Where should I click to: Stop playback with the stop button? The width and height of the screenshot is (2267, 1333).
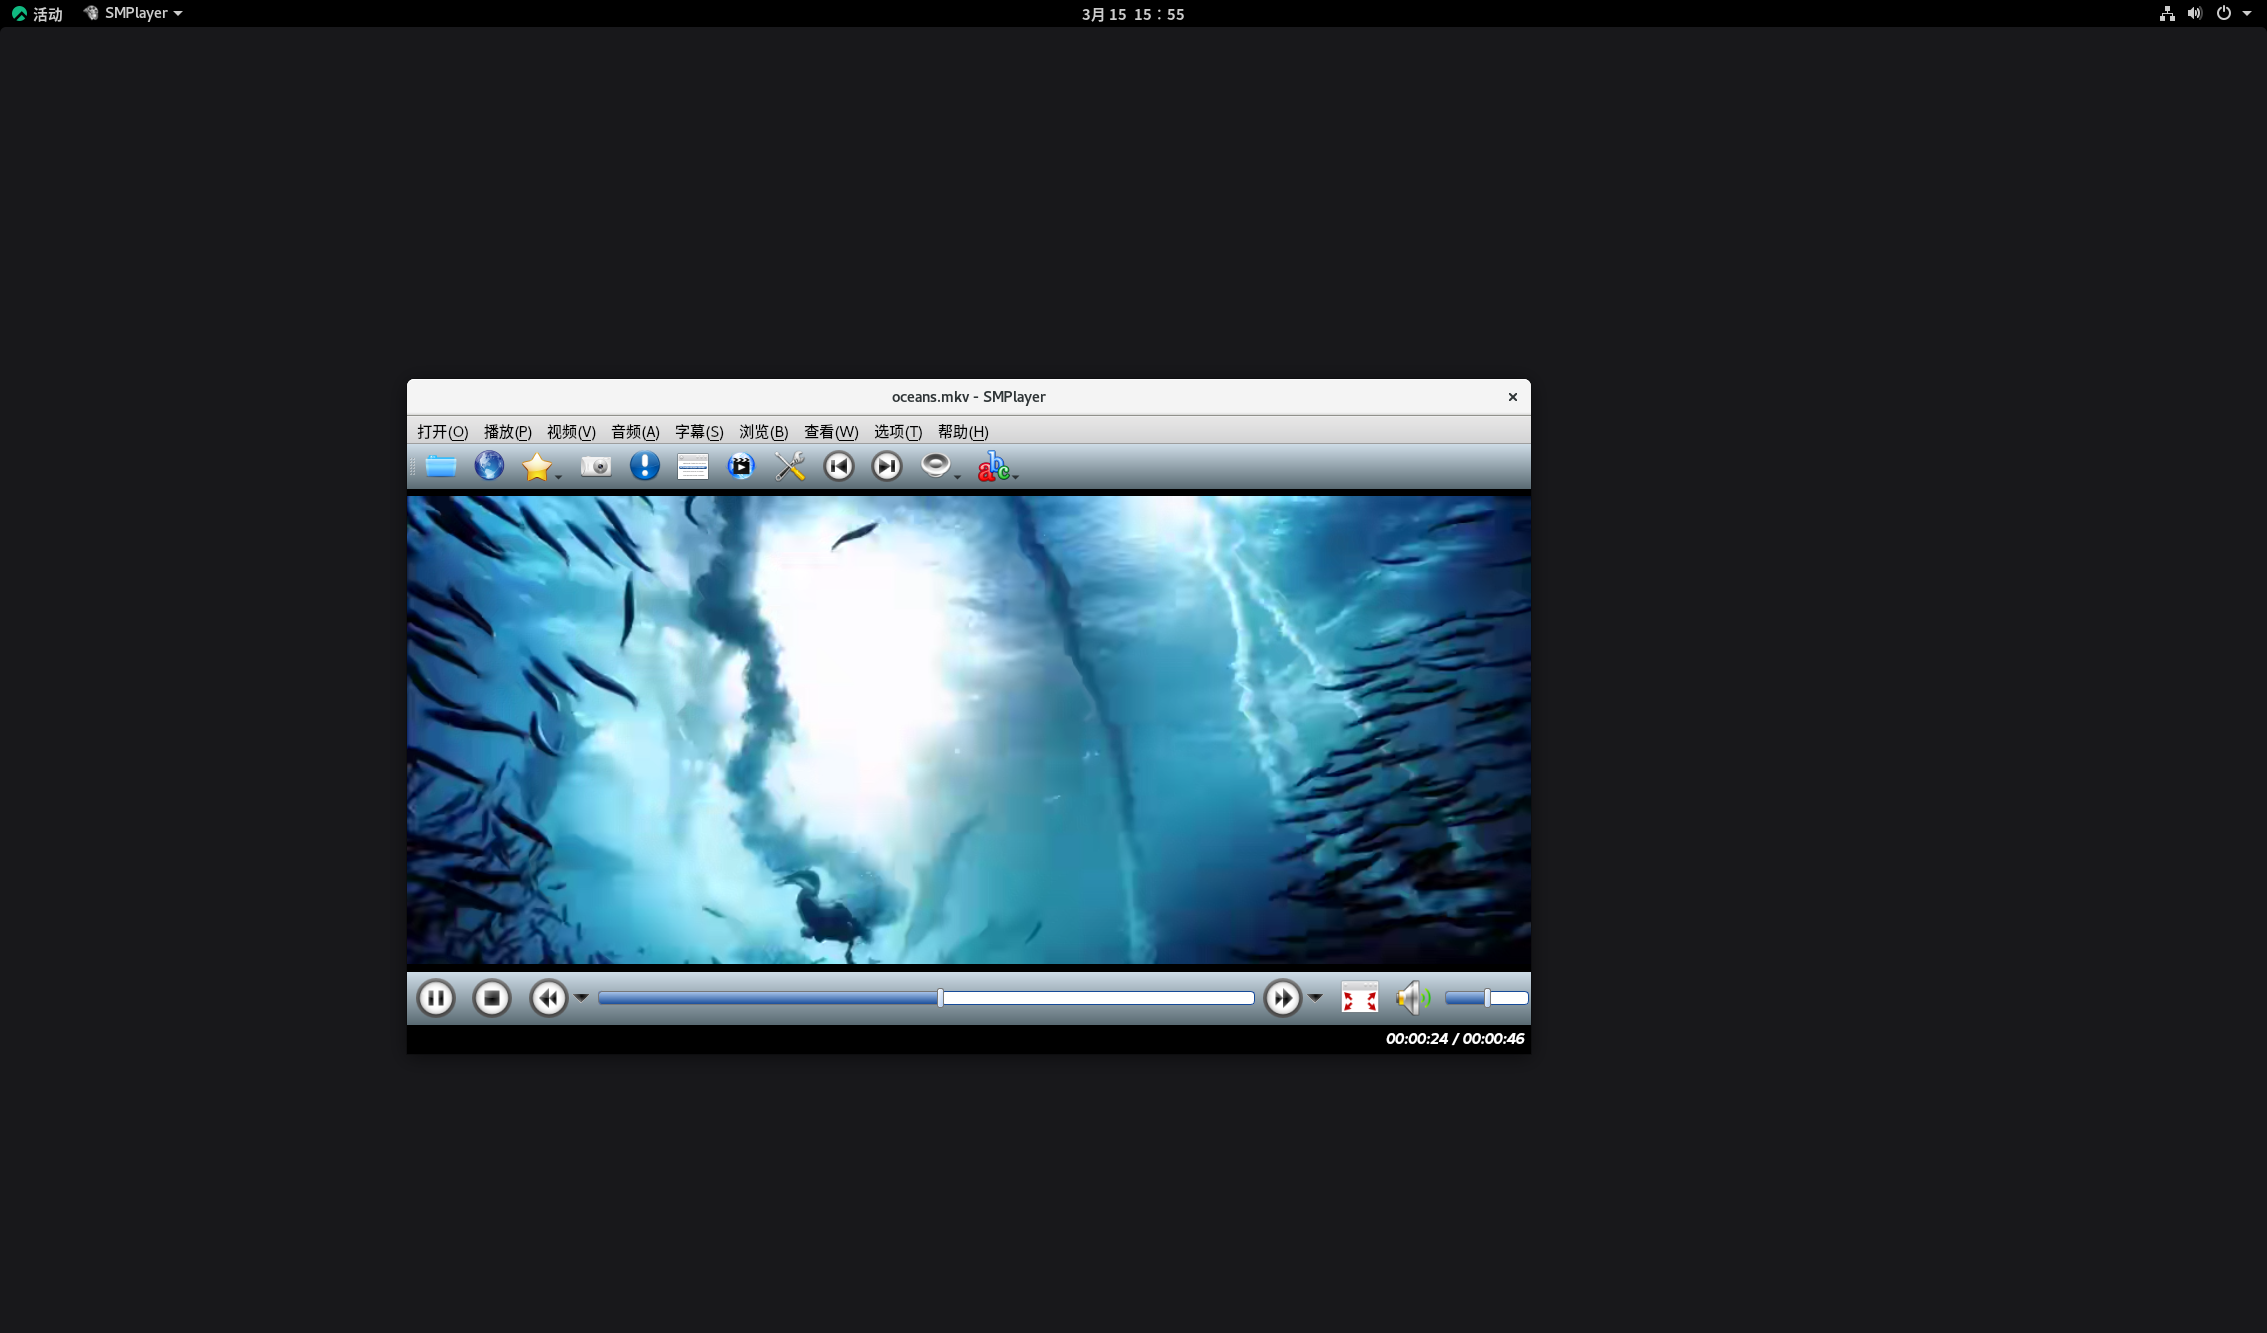coord(491,998)
